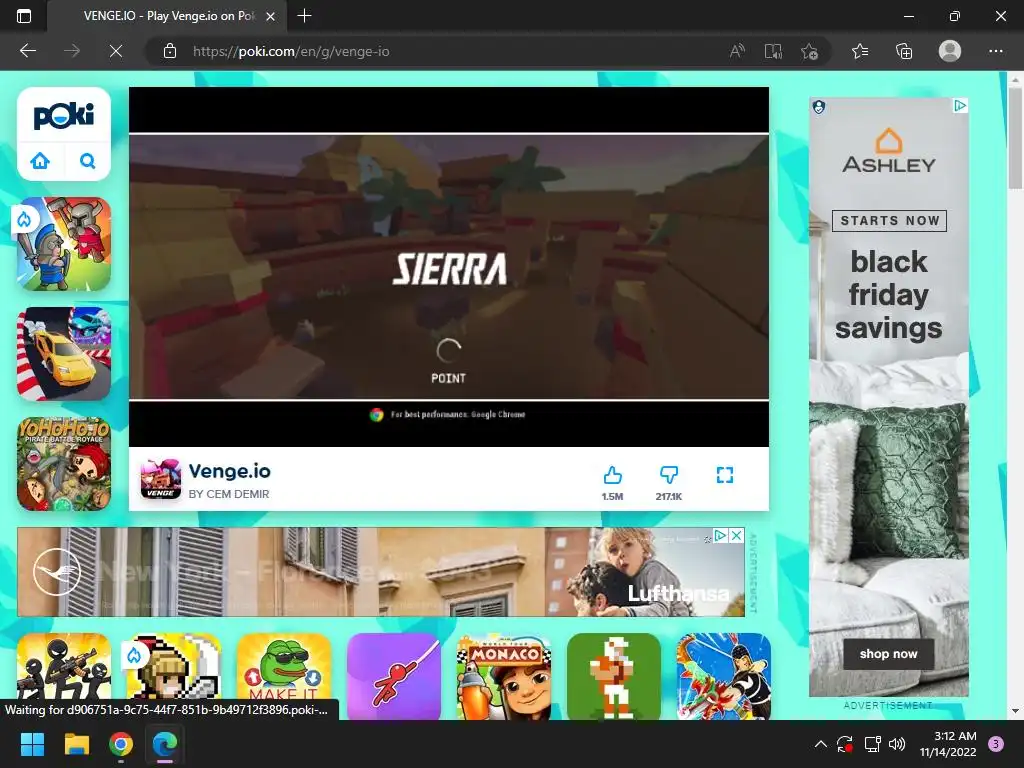Open the knights battle game thumbnail
The image size is (1024, 768).
tap(64, 244)
